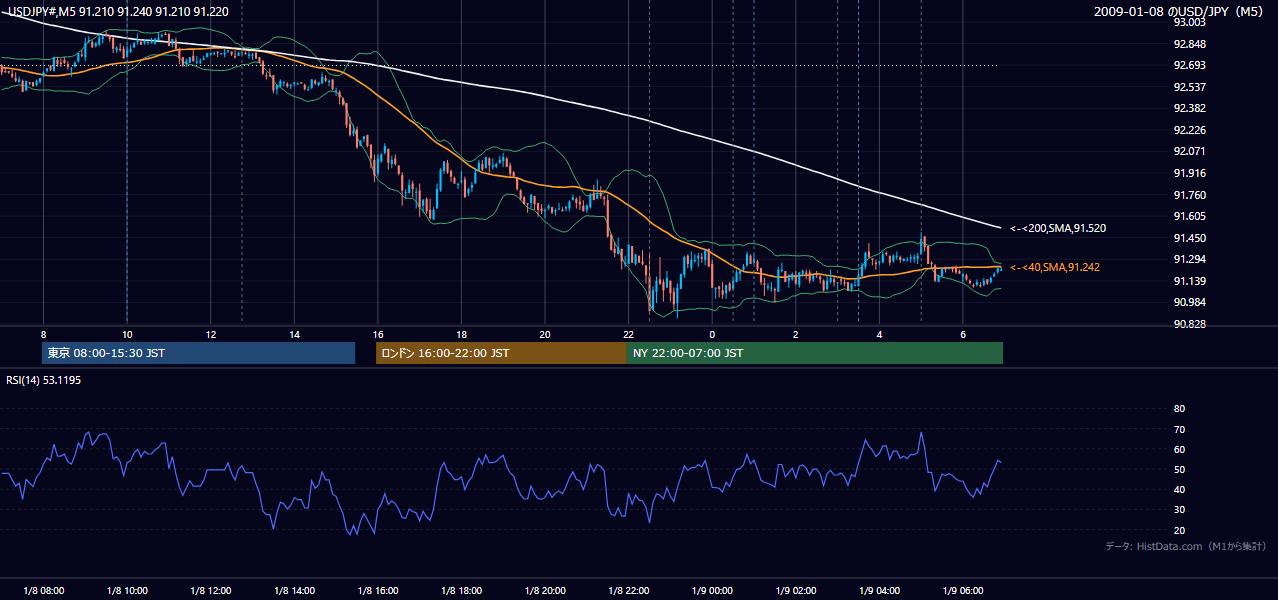1278x600 pixels.
Task: Click the 1/8 14:00 date-time label
Action: tap(294, 591)
